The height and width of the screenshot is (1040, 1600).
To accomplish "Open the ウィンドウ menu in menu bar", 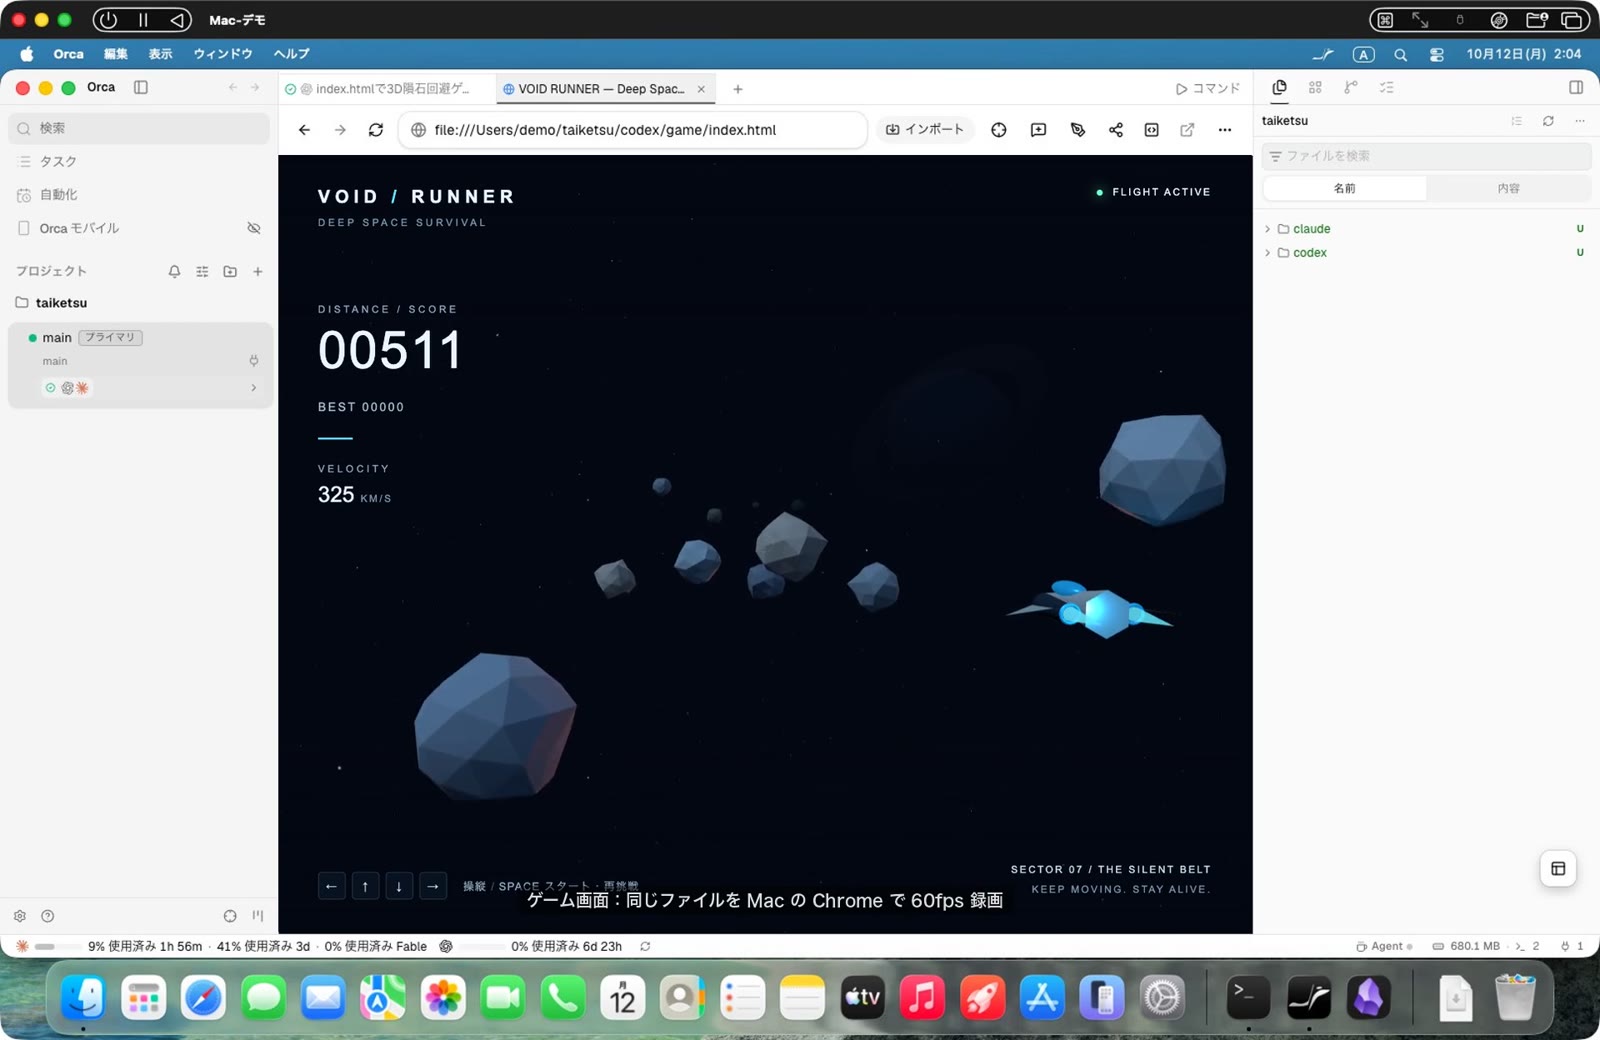I will [x=223, y=54].
